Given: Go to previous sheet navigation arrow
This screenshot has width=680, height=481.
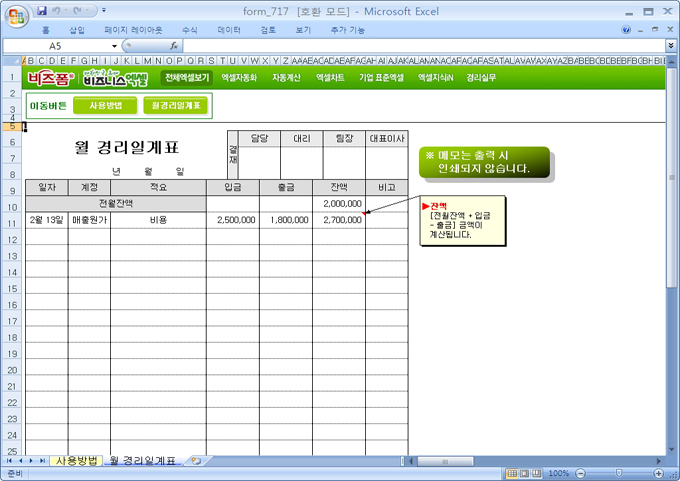Looking at the screenshot, I should [x=20, y=461].
